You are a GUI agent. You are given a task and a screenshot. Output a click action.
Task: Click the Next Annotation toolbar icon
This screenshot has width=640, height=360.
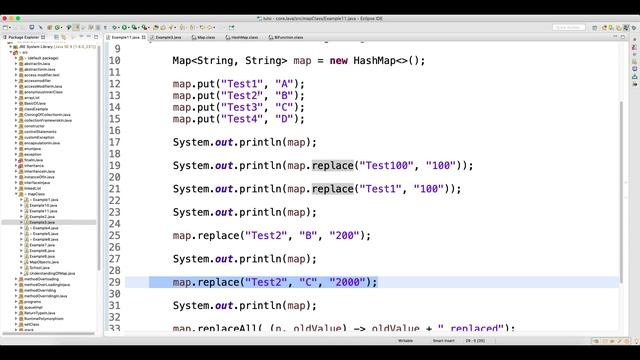coord(182,27)
